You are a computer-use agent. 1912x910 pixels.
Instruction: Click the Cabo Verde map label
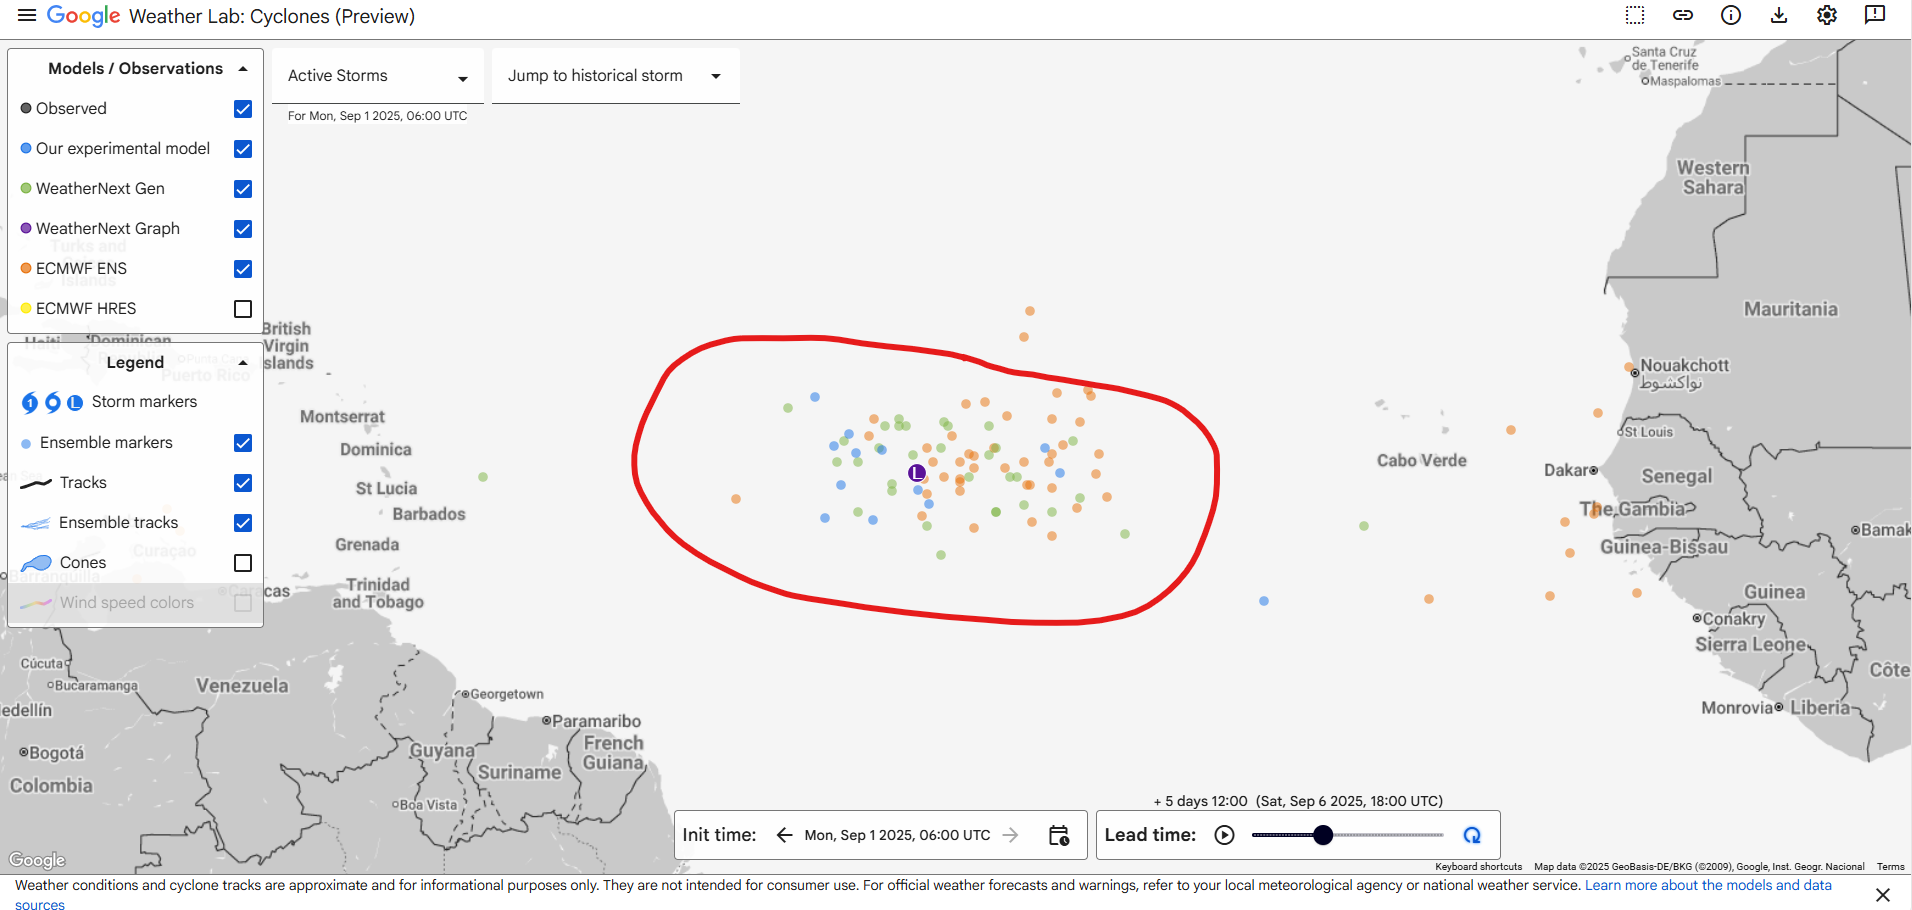[1421, 461]
